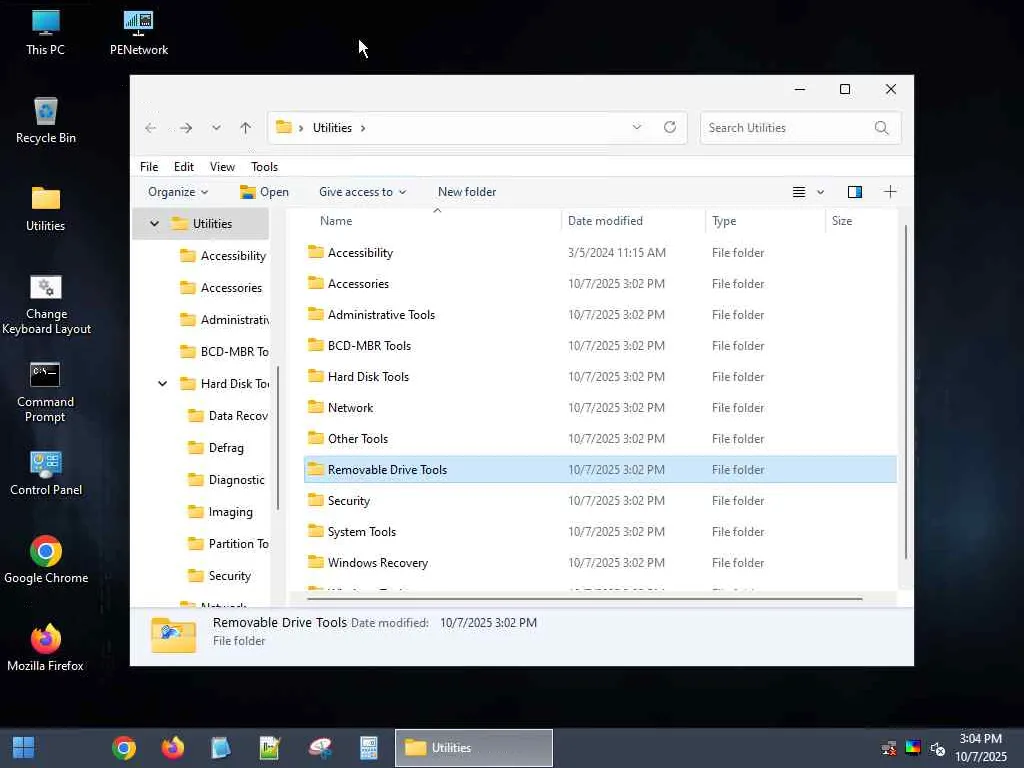Open the Edit menu

pos(184,167)
